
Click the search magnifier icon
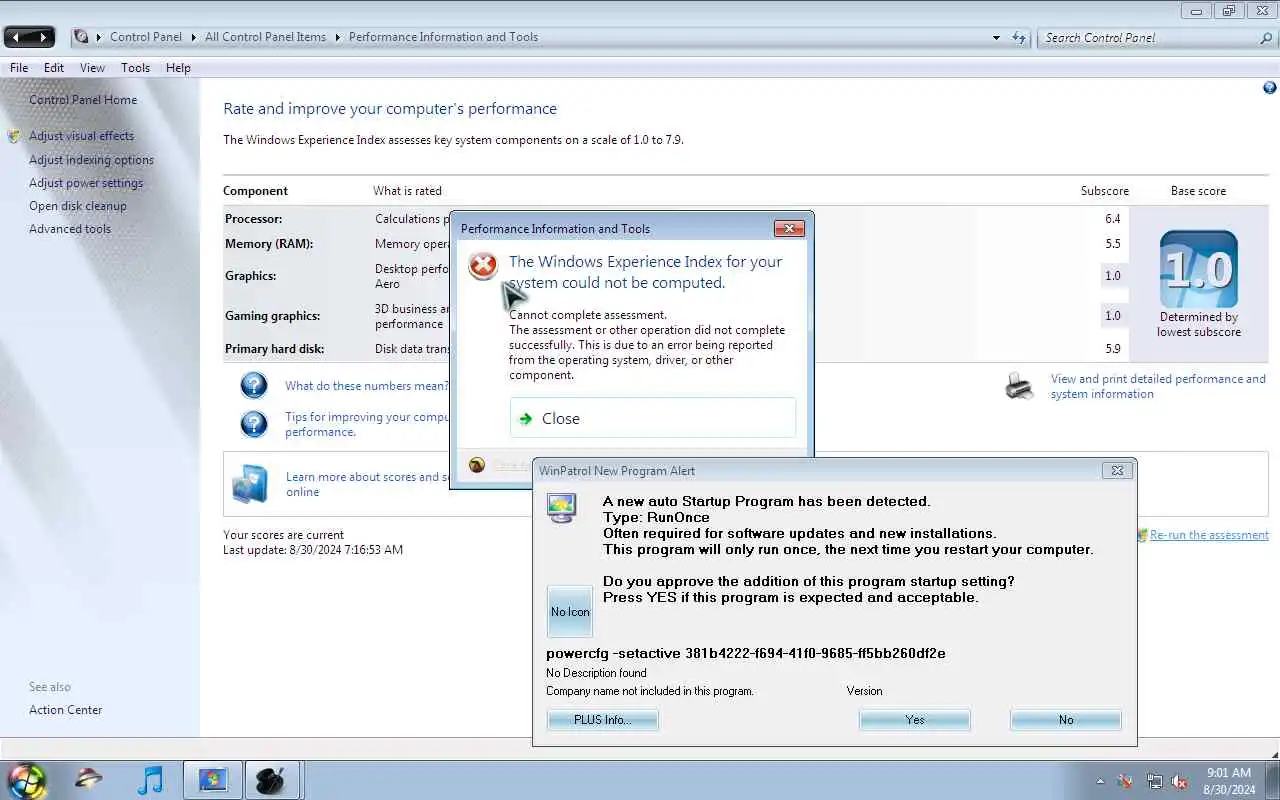tap(1266, 38)
